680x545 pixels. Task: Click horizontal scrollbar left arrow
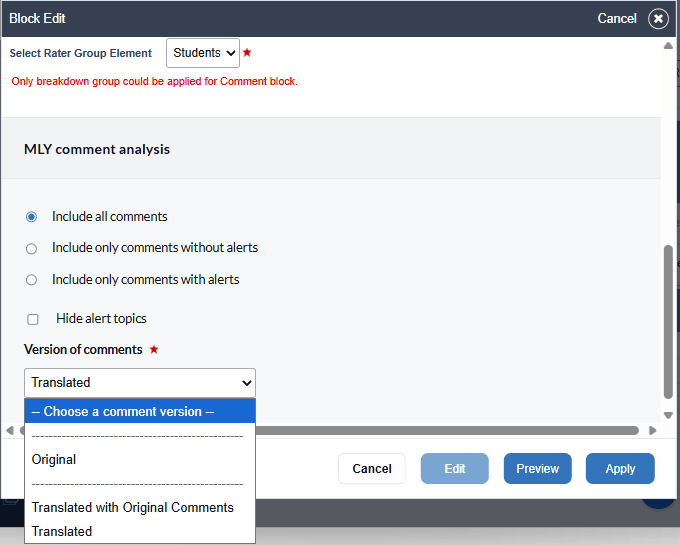click(10, 431)
